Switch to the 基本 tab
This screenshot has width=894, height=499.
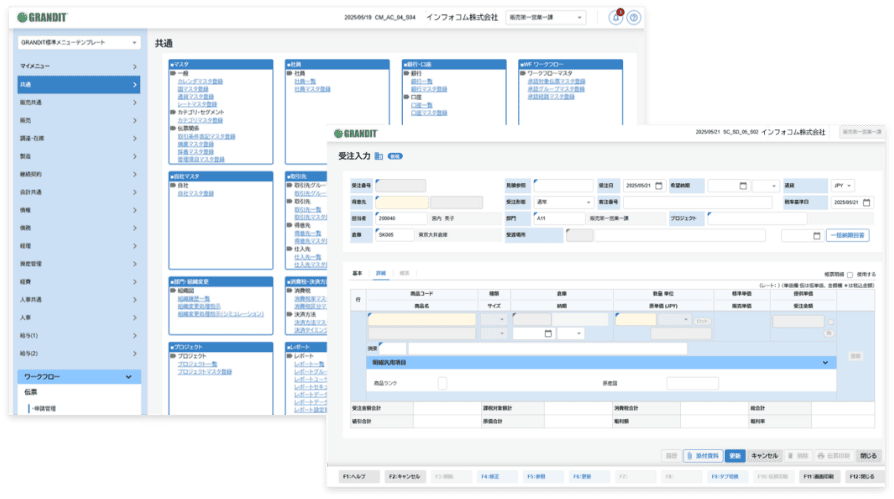pos(356,272)
